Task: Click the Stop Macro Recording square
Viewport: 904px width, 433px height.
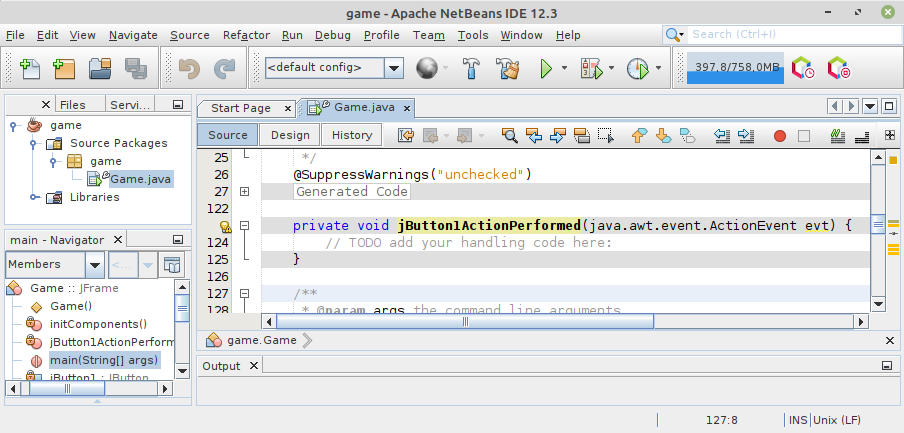Action: (x=804, y=136)
